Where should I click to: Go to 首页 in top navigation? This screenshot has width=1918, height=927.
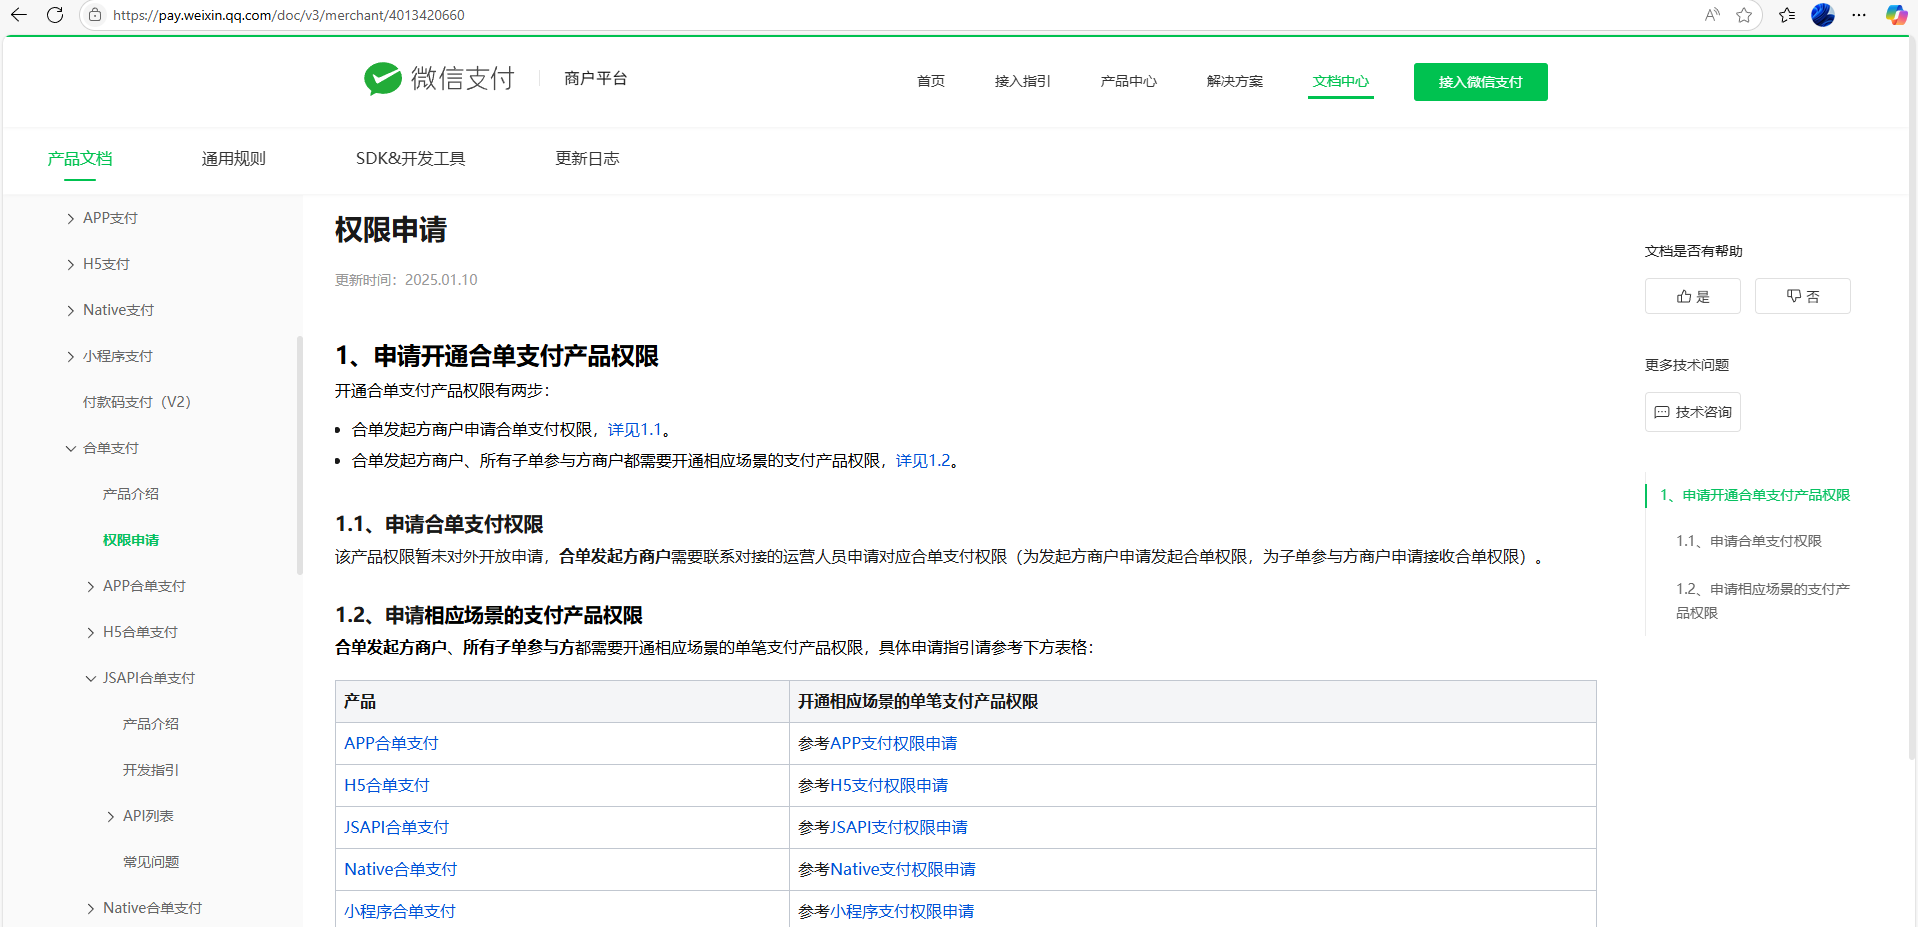point(931,81)
